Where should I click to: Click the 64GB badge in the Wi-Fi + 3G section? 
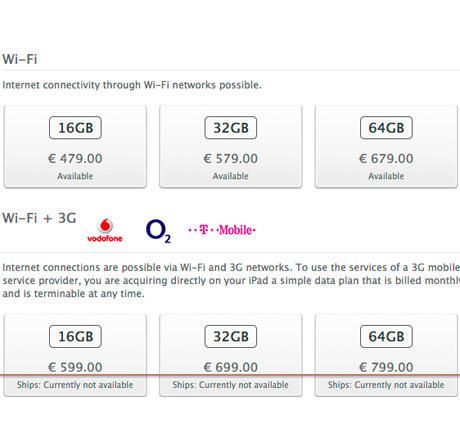click(386, 336)
